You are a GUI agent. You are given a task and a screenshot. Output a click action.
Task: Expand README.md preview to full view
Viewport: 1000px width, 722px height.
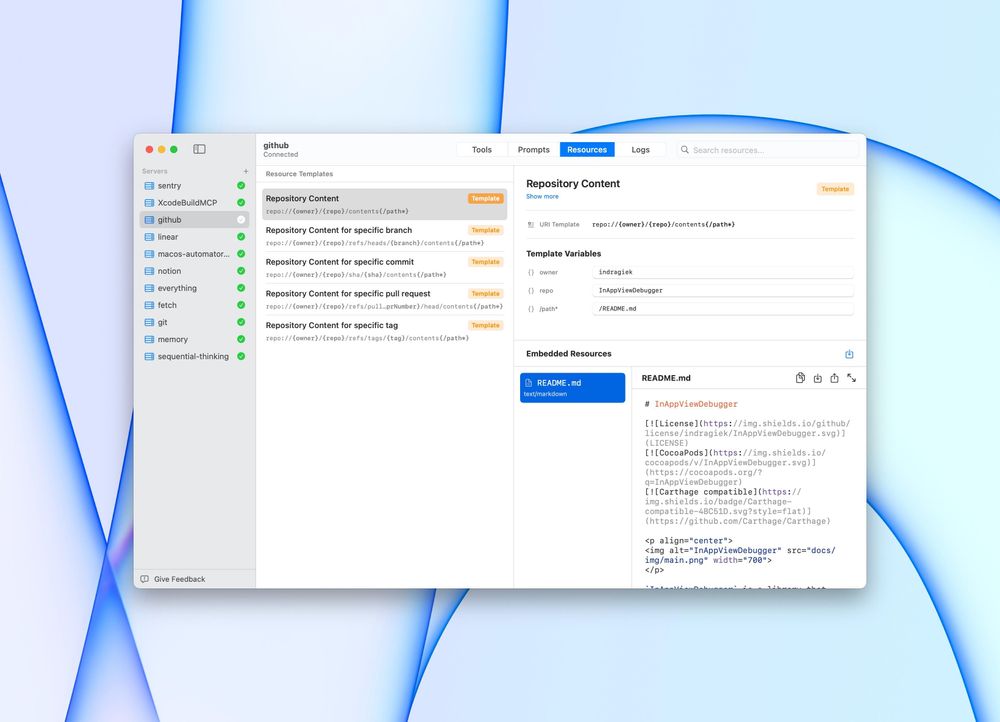(851, 378)
